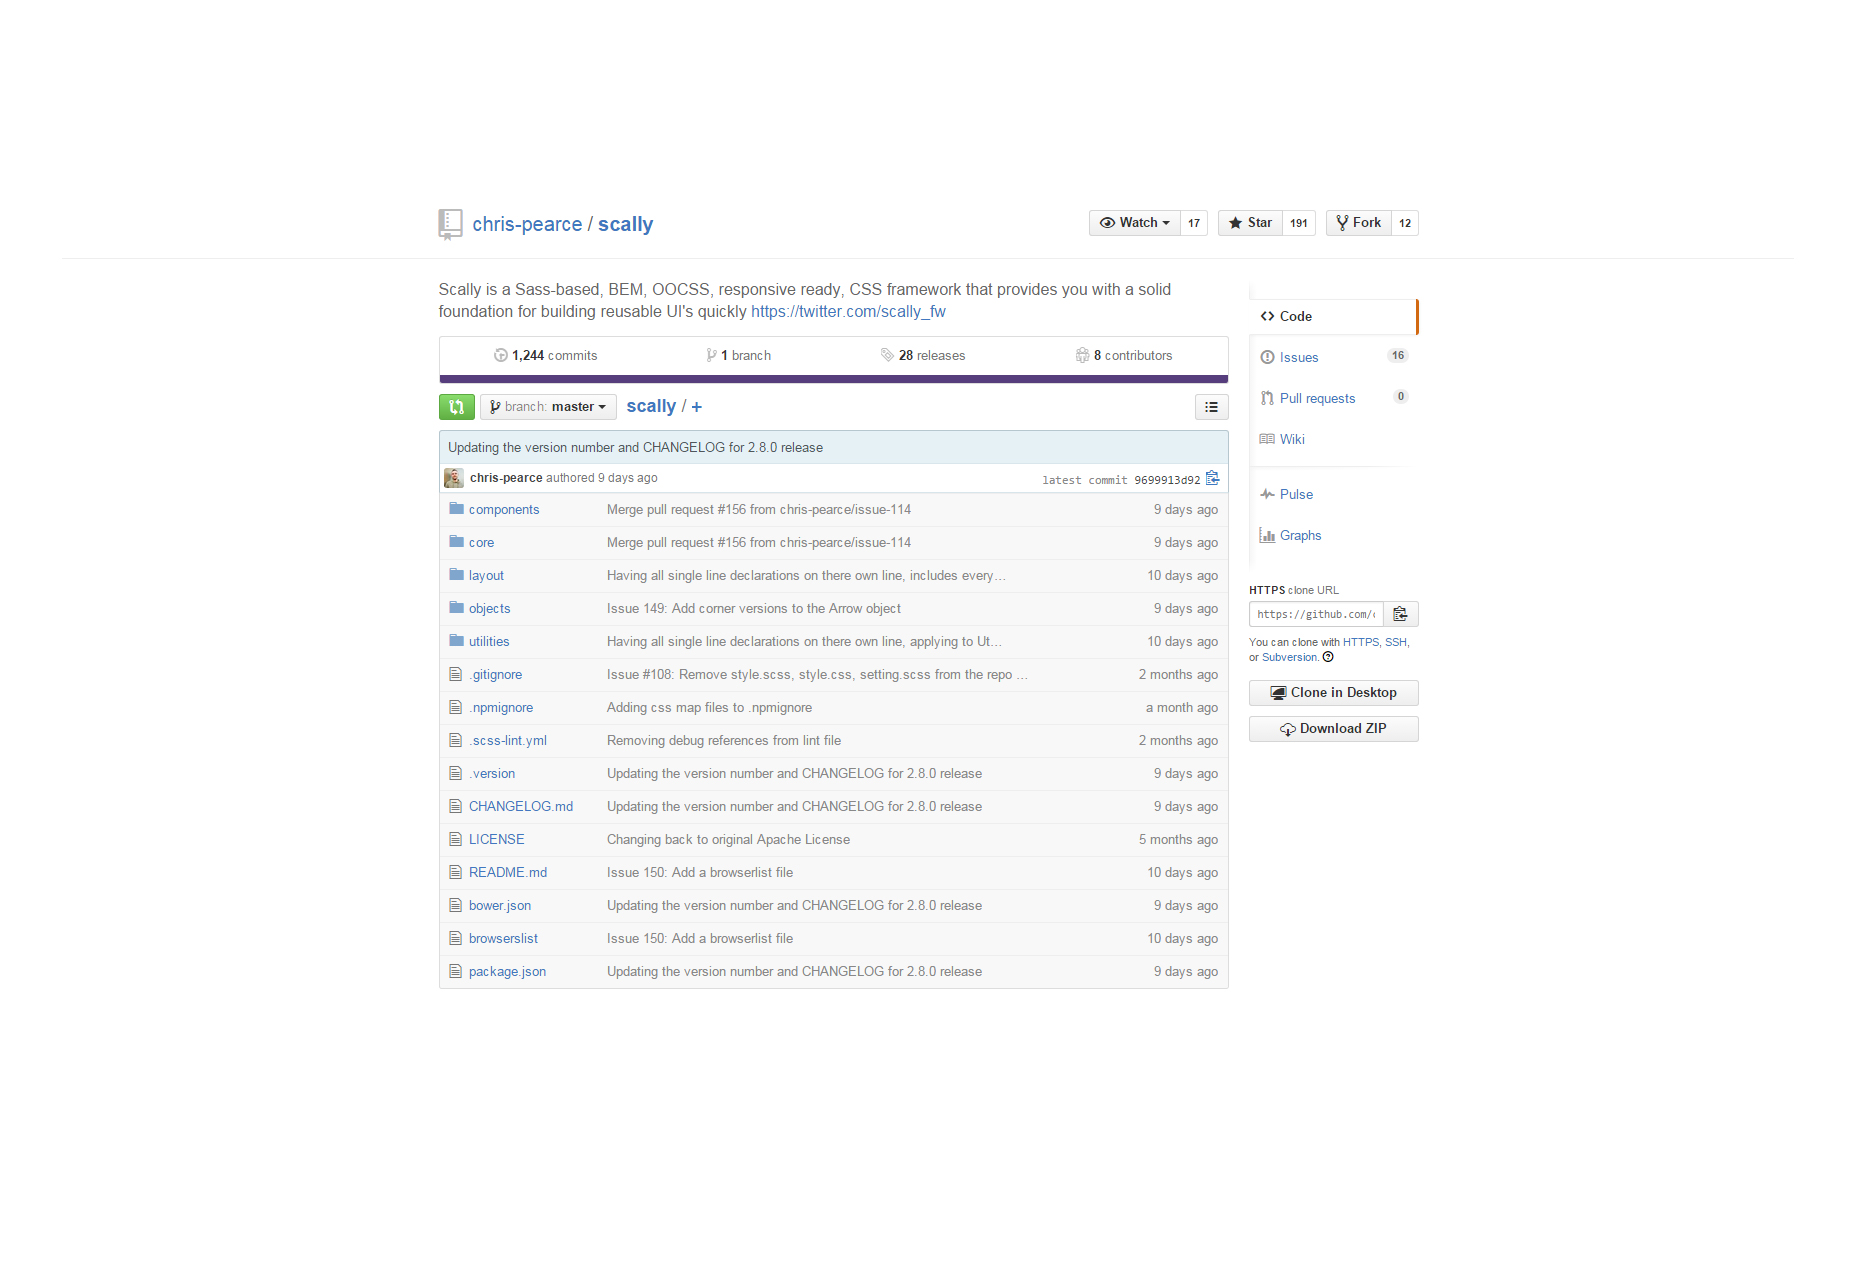This screenshot has width=1856, height=1280.
Task: Click the language breakdown color bar
Action: point(833,379)
